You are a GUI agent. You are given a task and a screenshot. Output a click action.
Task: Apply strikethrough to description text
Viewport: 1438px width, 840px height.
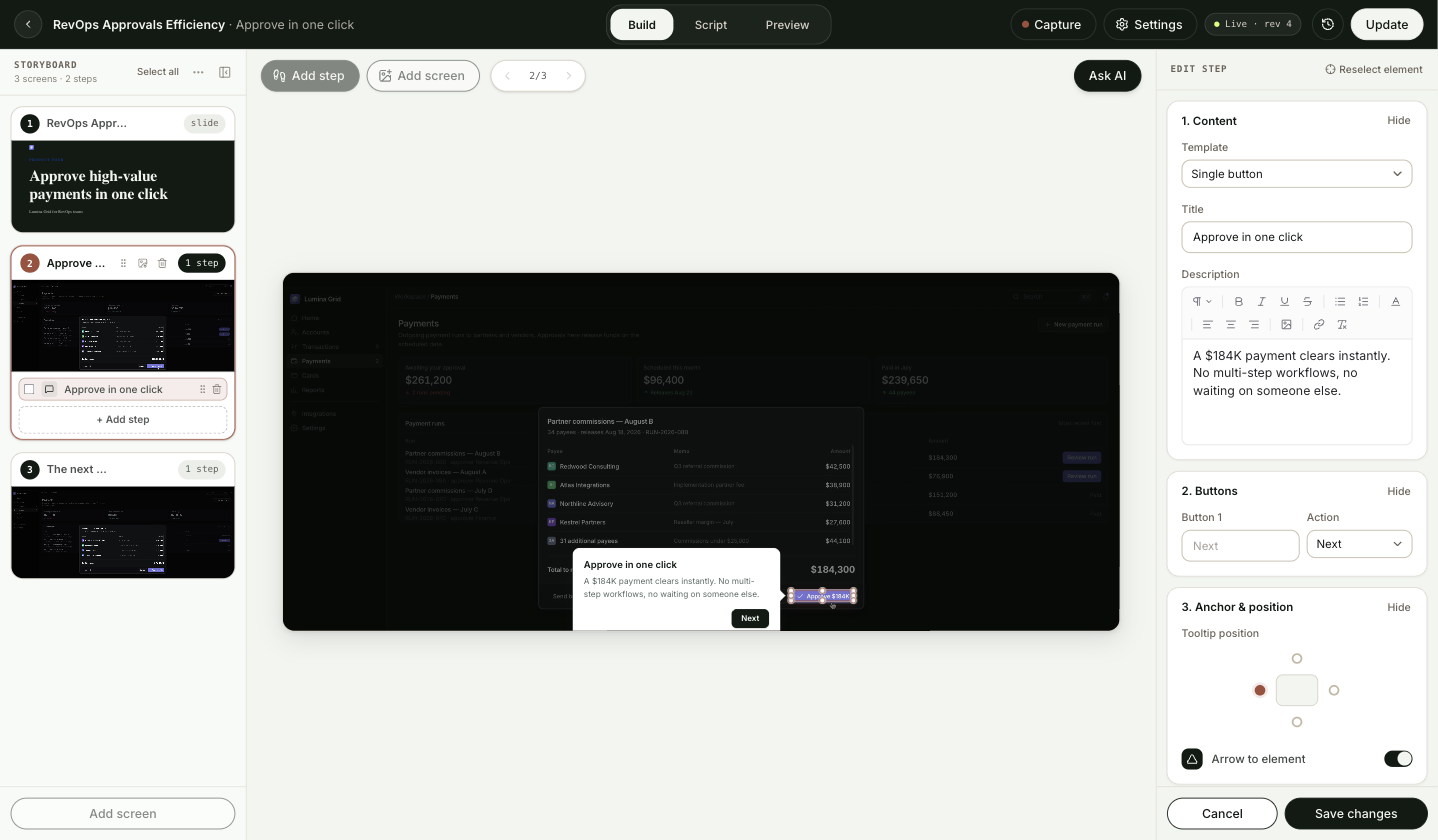pos(1307,301)
